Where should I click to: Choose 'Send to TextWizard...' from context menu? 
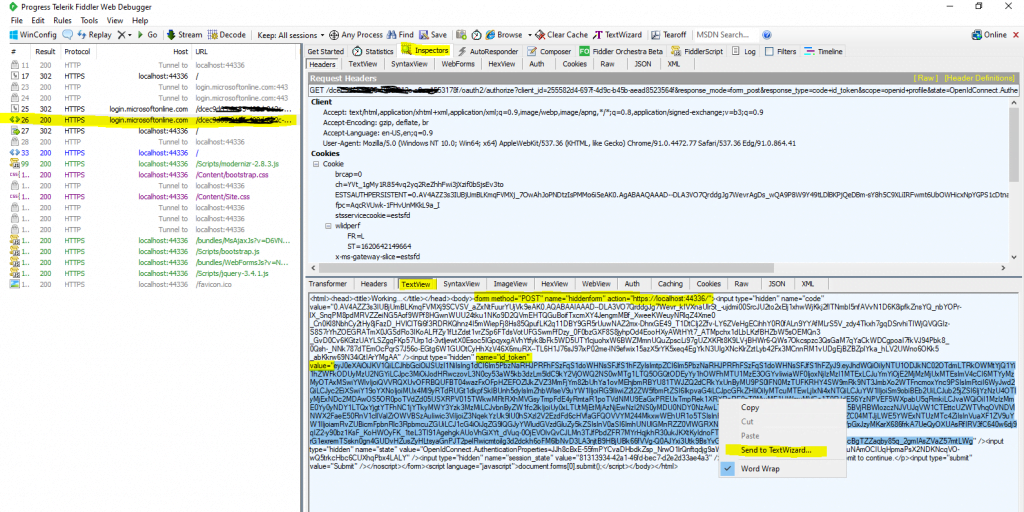click(776, 451)
